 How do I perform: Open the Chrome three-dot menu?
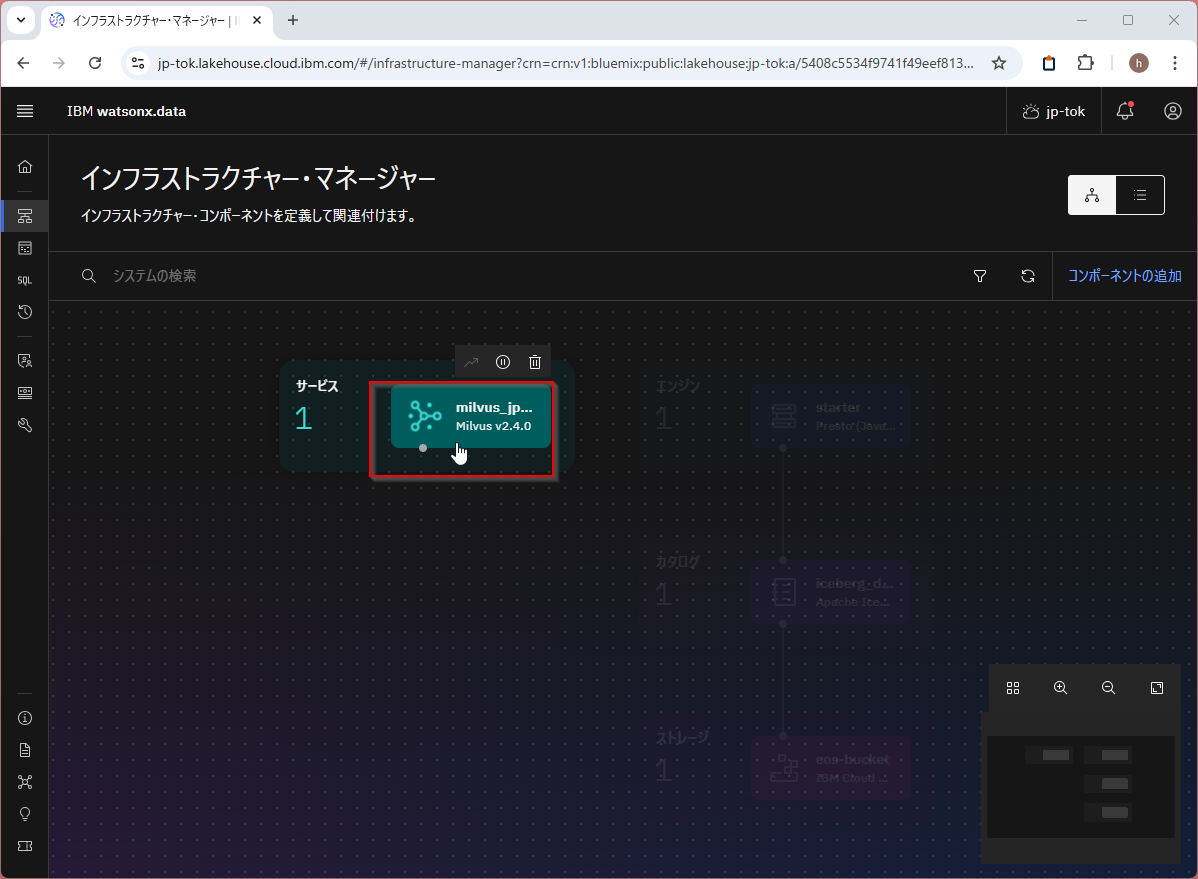1175,63
